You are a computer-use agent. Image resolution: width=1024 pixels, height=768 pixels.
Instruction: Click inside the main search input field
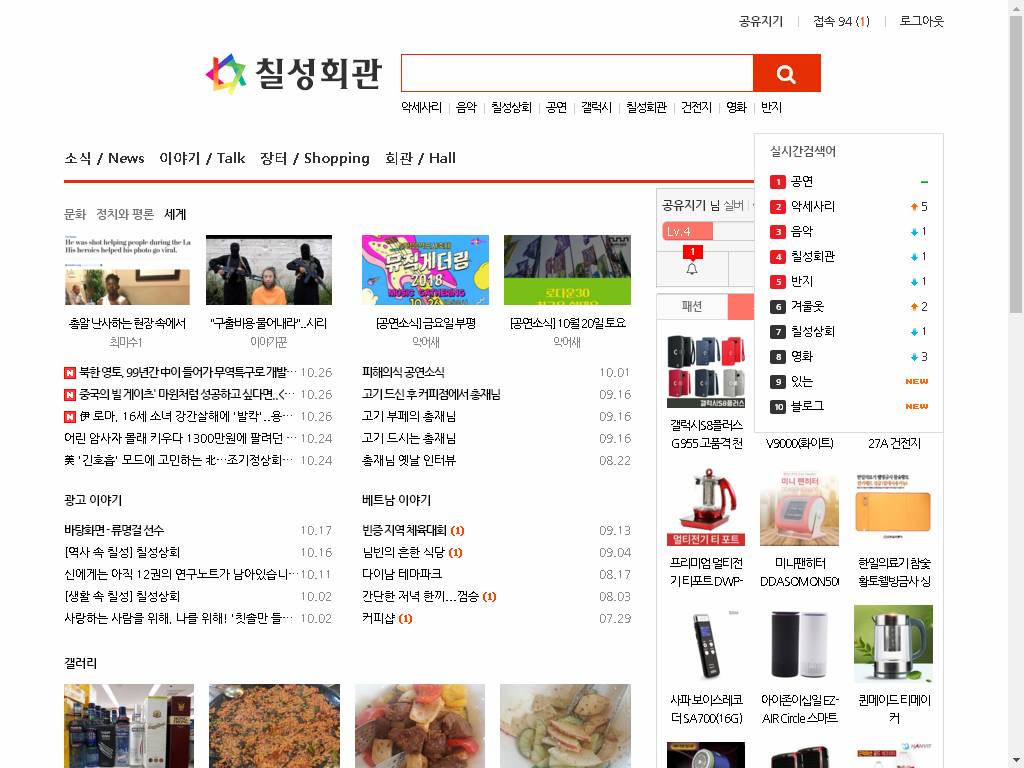[576, 74]
